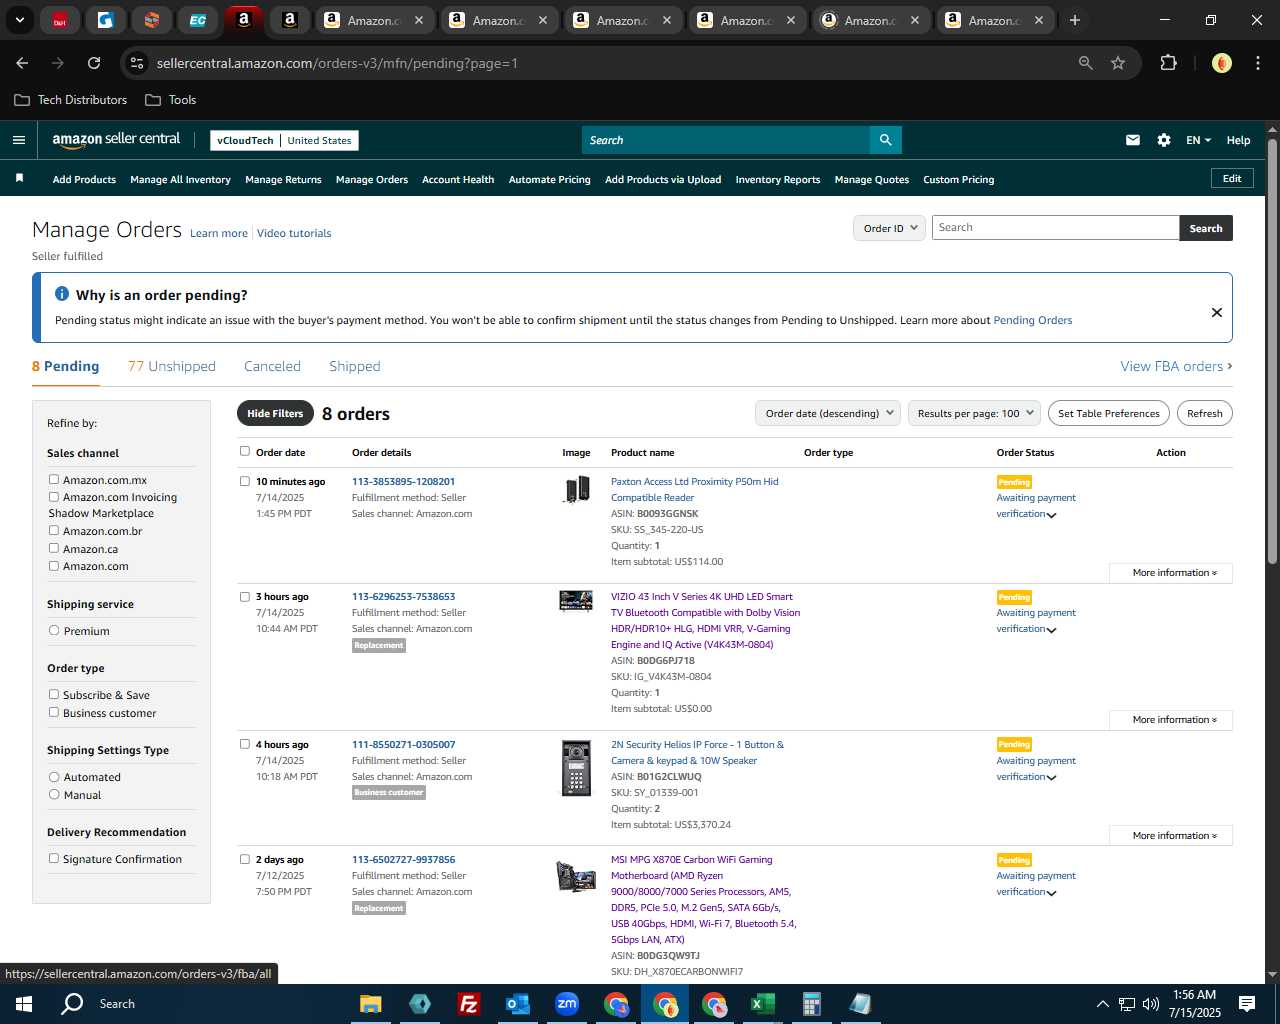Open FileZilla from the taskbar
1280x1024 pixels.
pyautogui.click(x=468, y=1004)
